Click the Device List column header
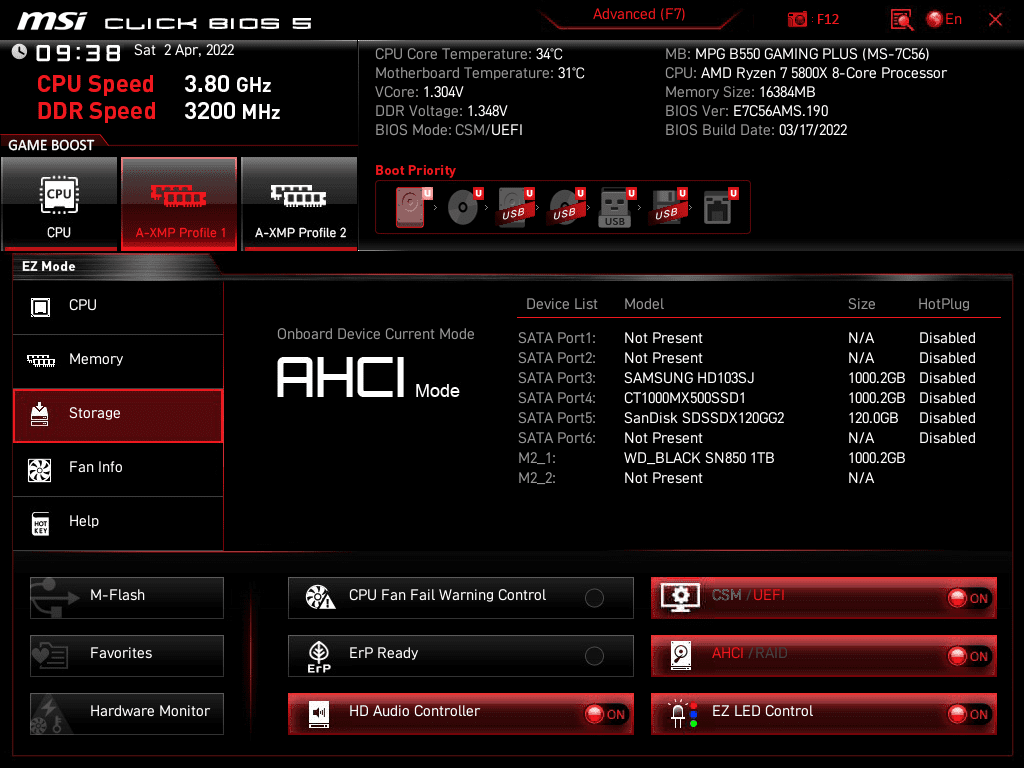The image size is (1024, 768). [562, 304]
